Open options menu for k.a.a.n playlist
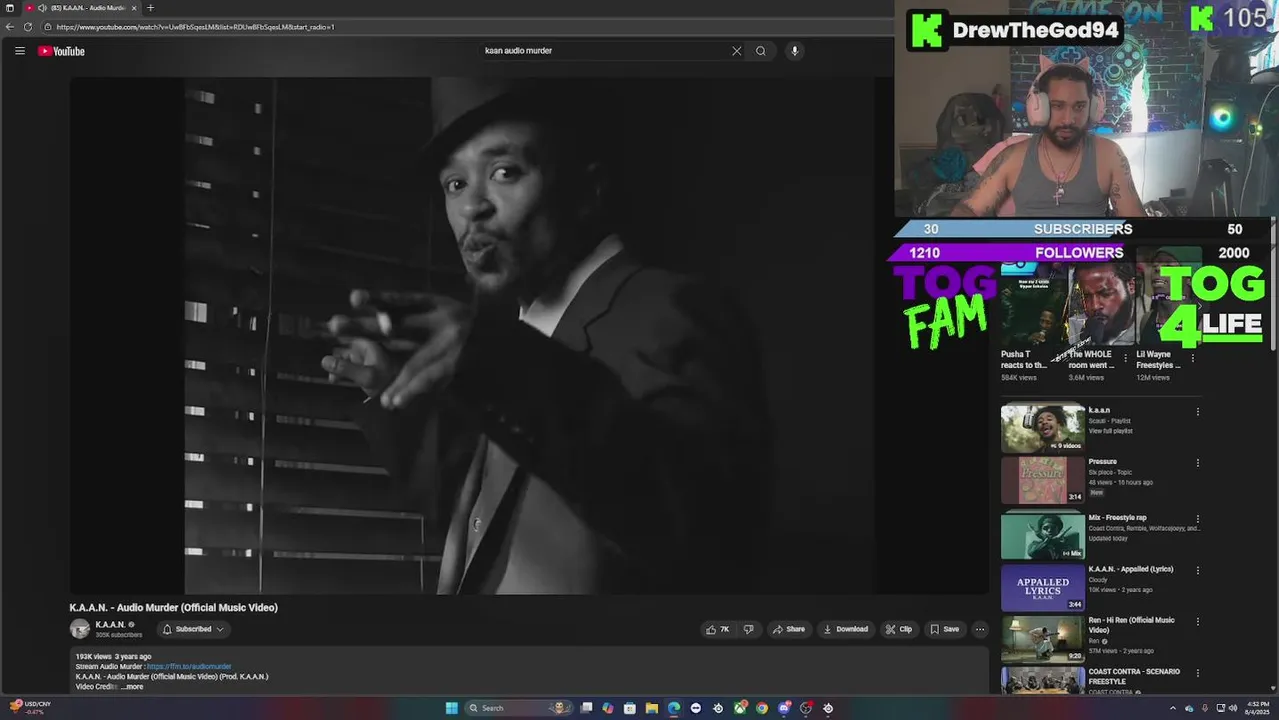Image resolution: width=1279 pixels, height=720 pixels. coord(1197,412)
